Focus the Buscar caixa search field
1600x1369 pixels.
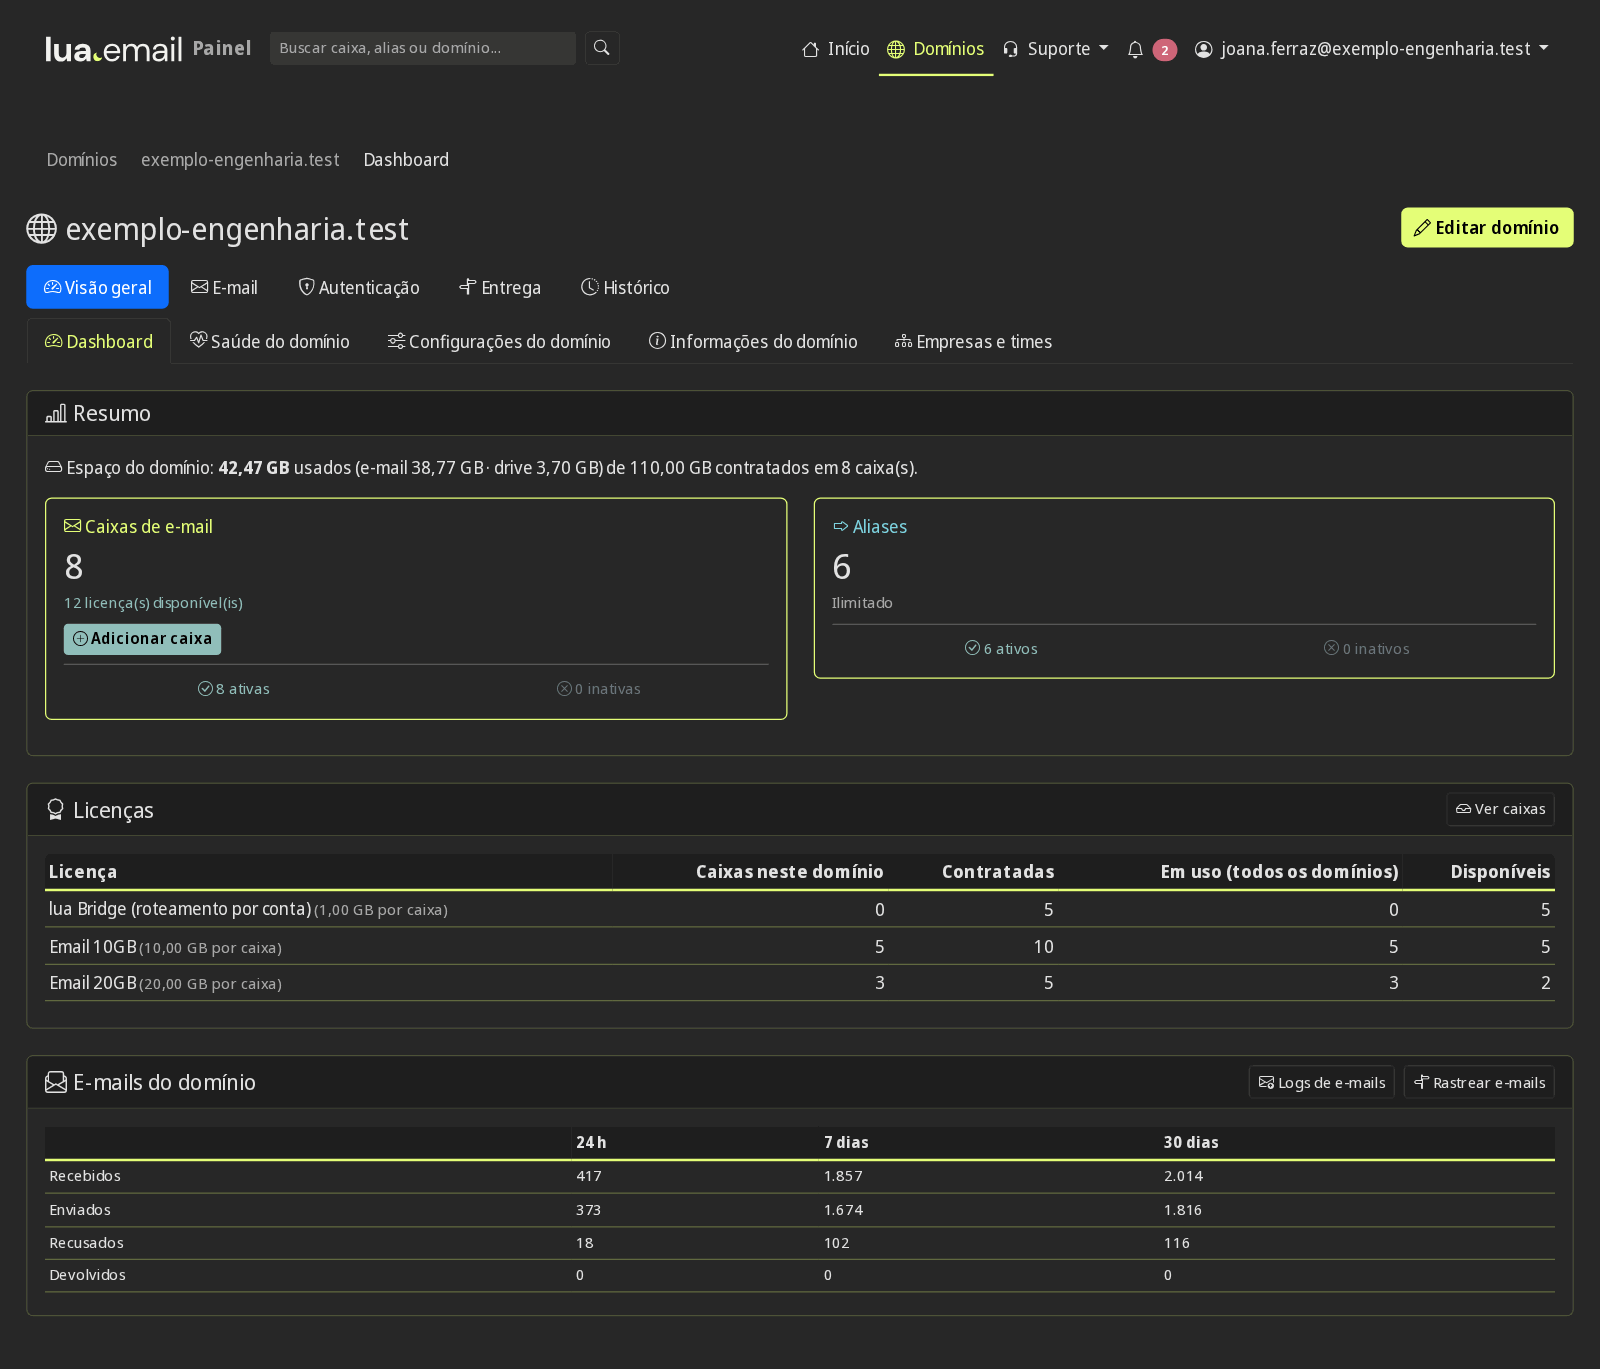point(423,48)
